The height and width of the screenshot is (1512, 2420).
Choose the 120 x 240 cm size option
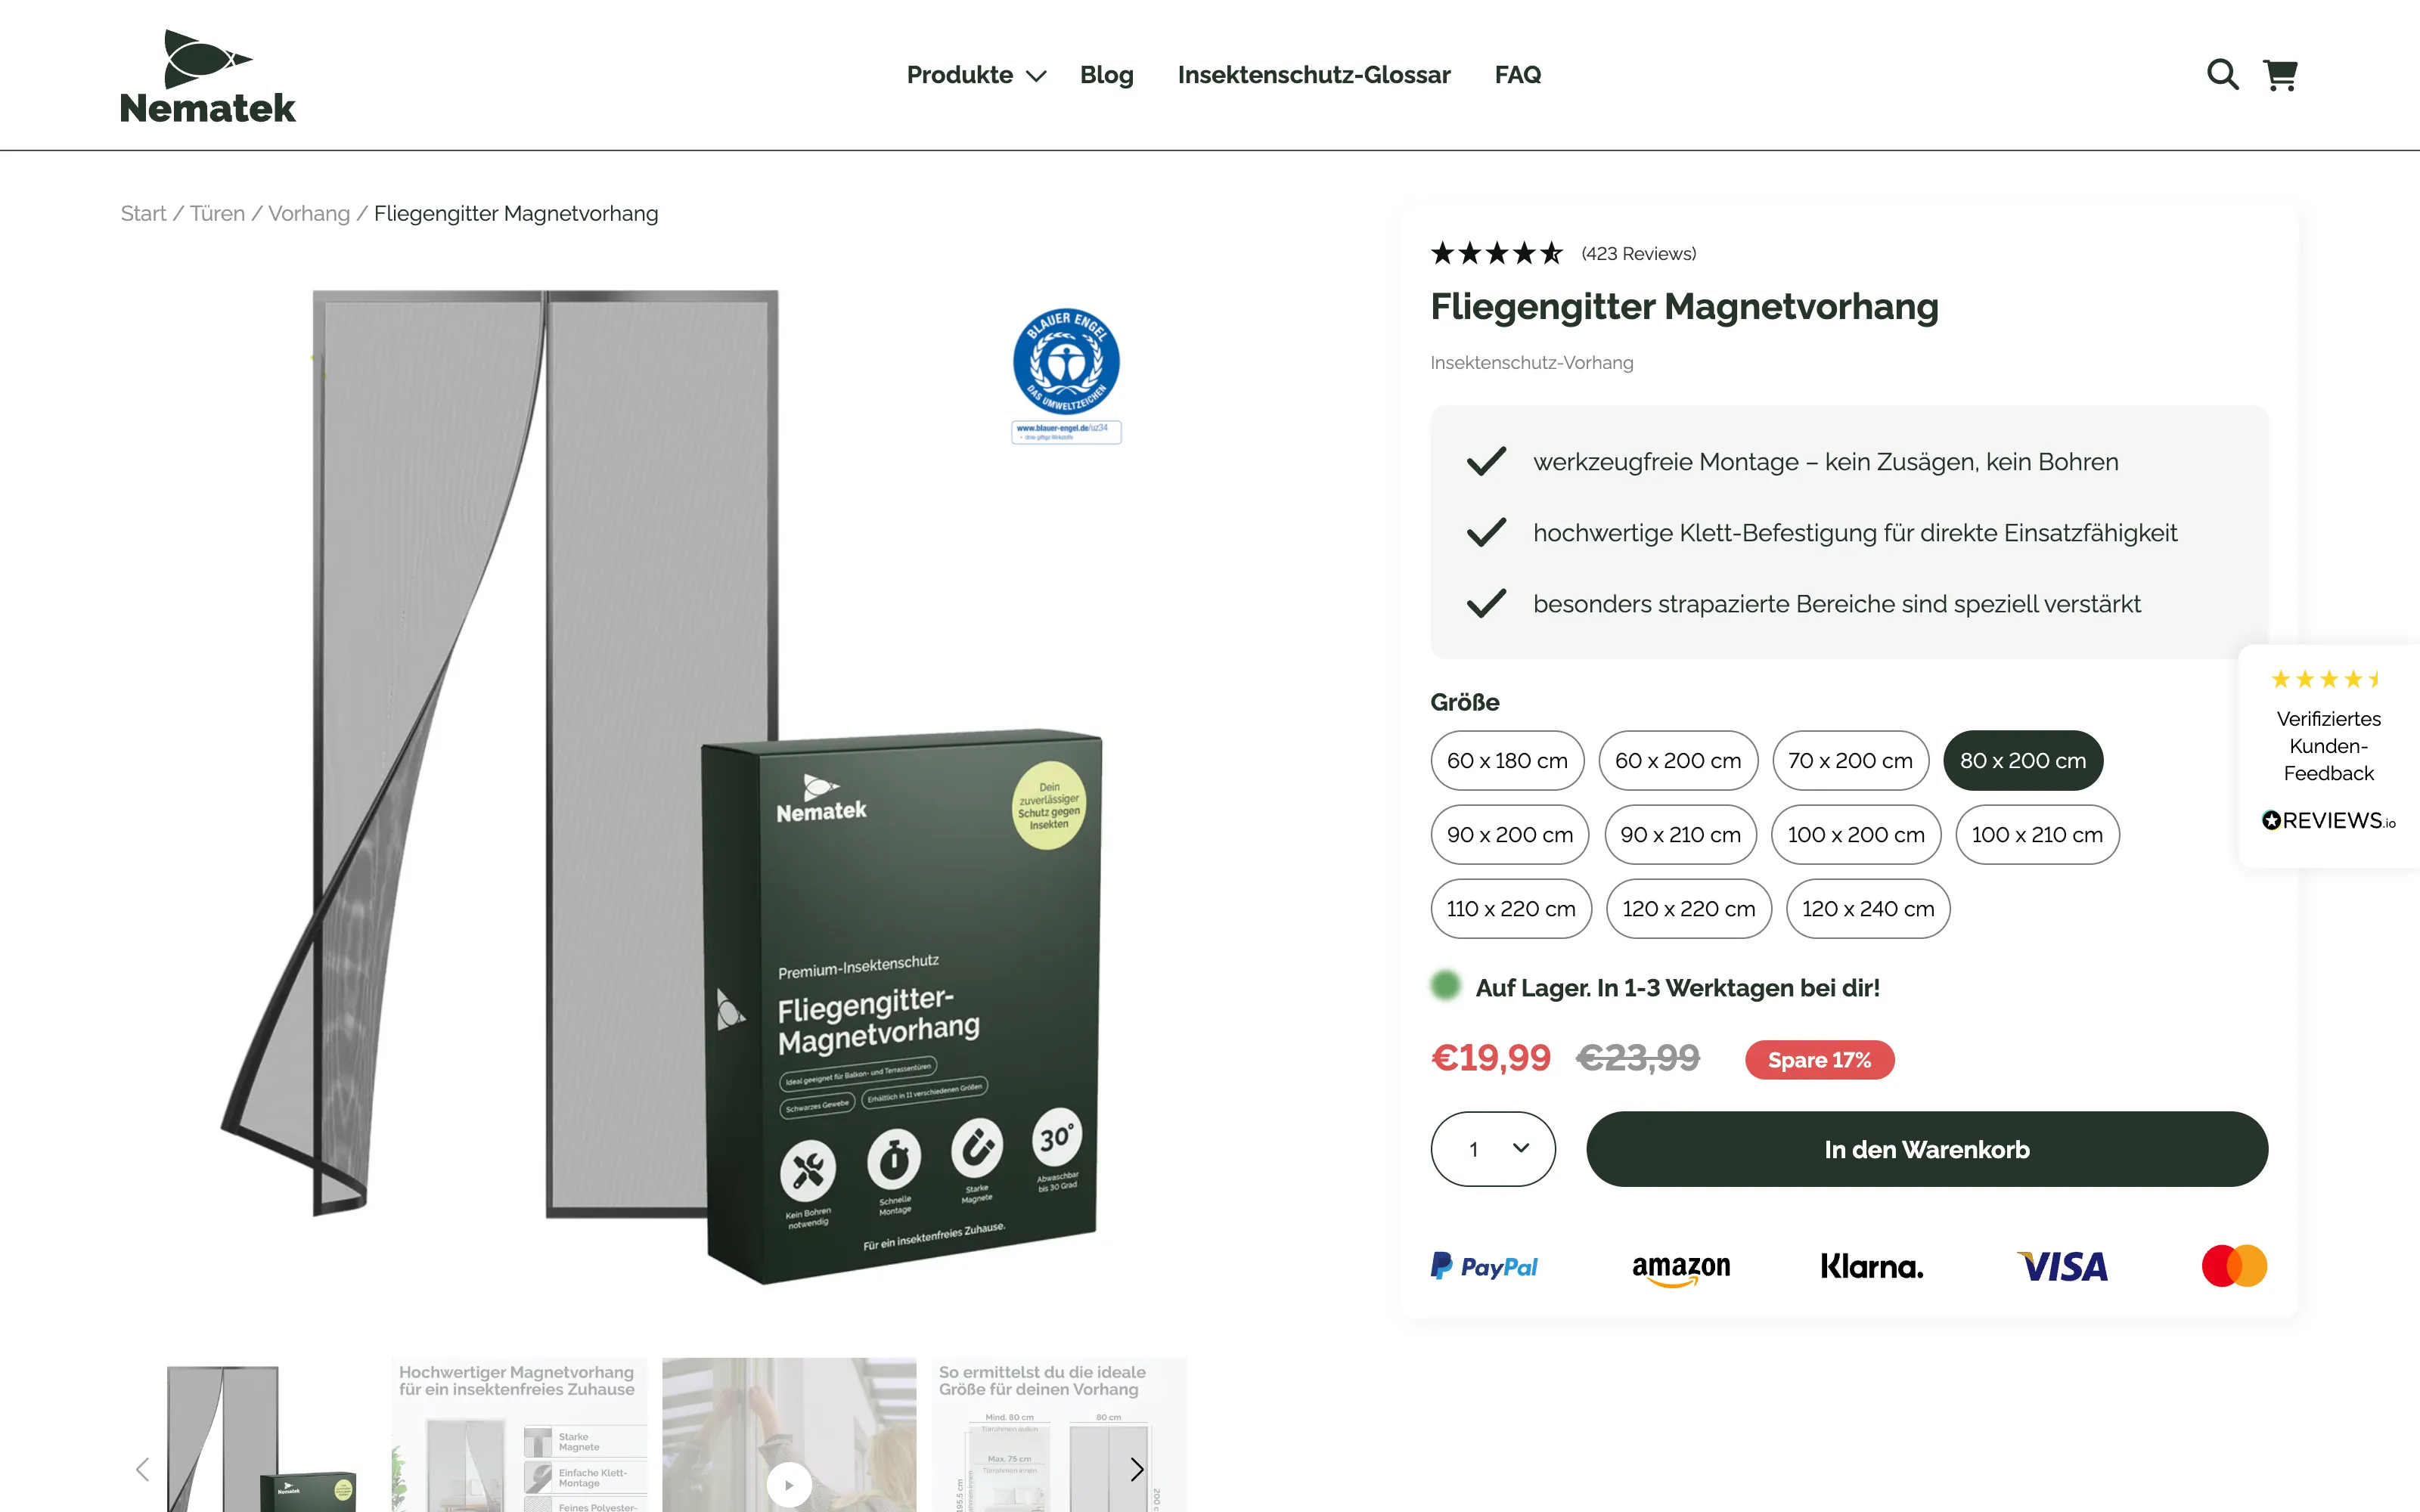(1868, 908)
